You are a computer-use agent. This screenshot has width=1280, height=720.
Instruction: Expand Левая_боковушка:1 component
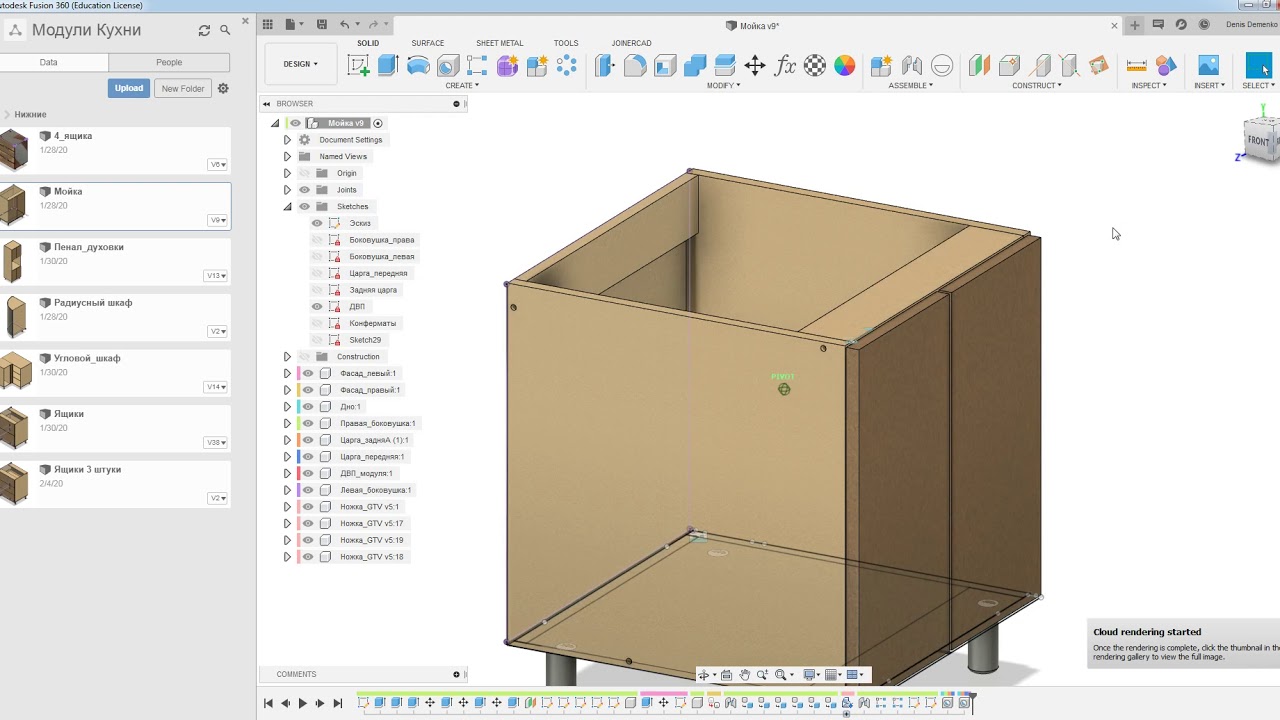point(287,490)
